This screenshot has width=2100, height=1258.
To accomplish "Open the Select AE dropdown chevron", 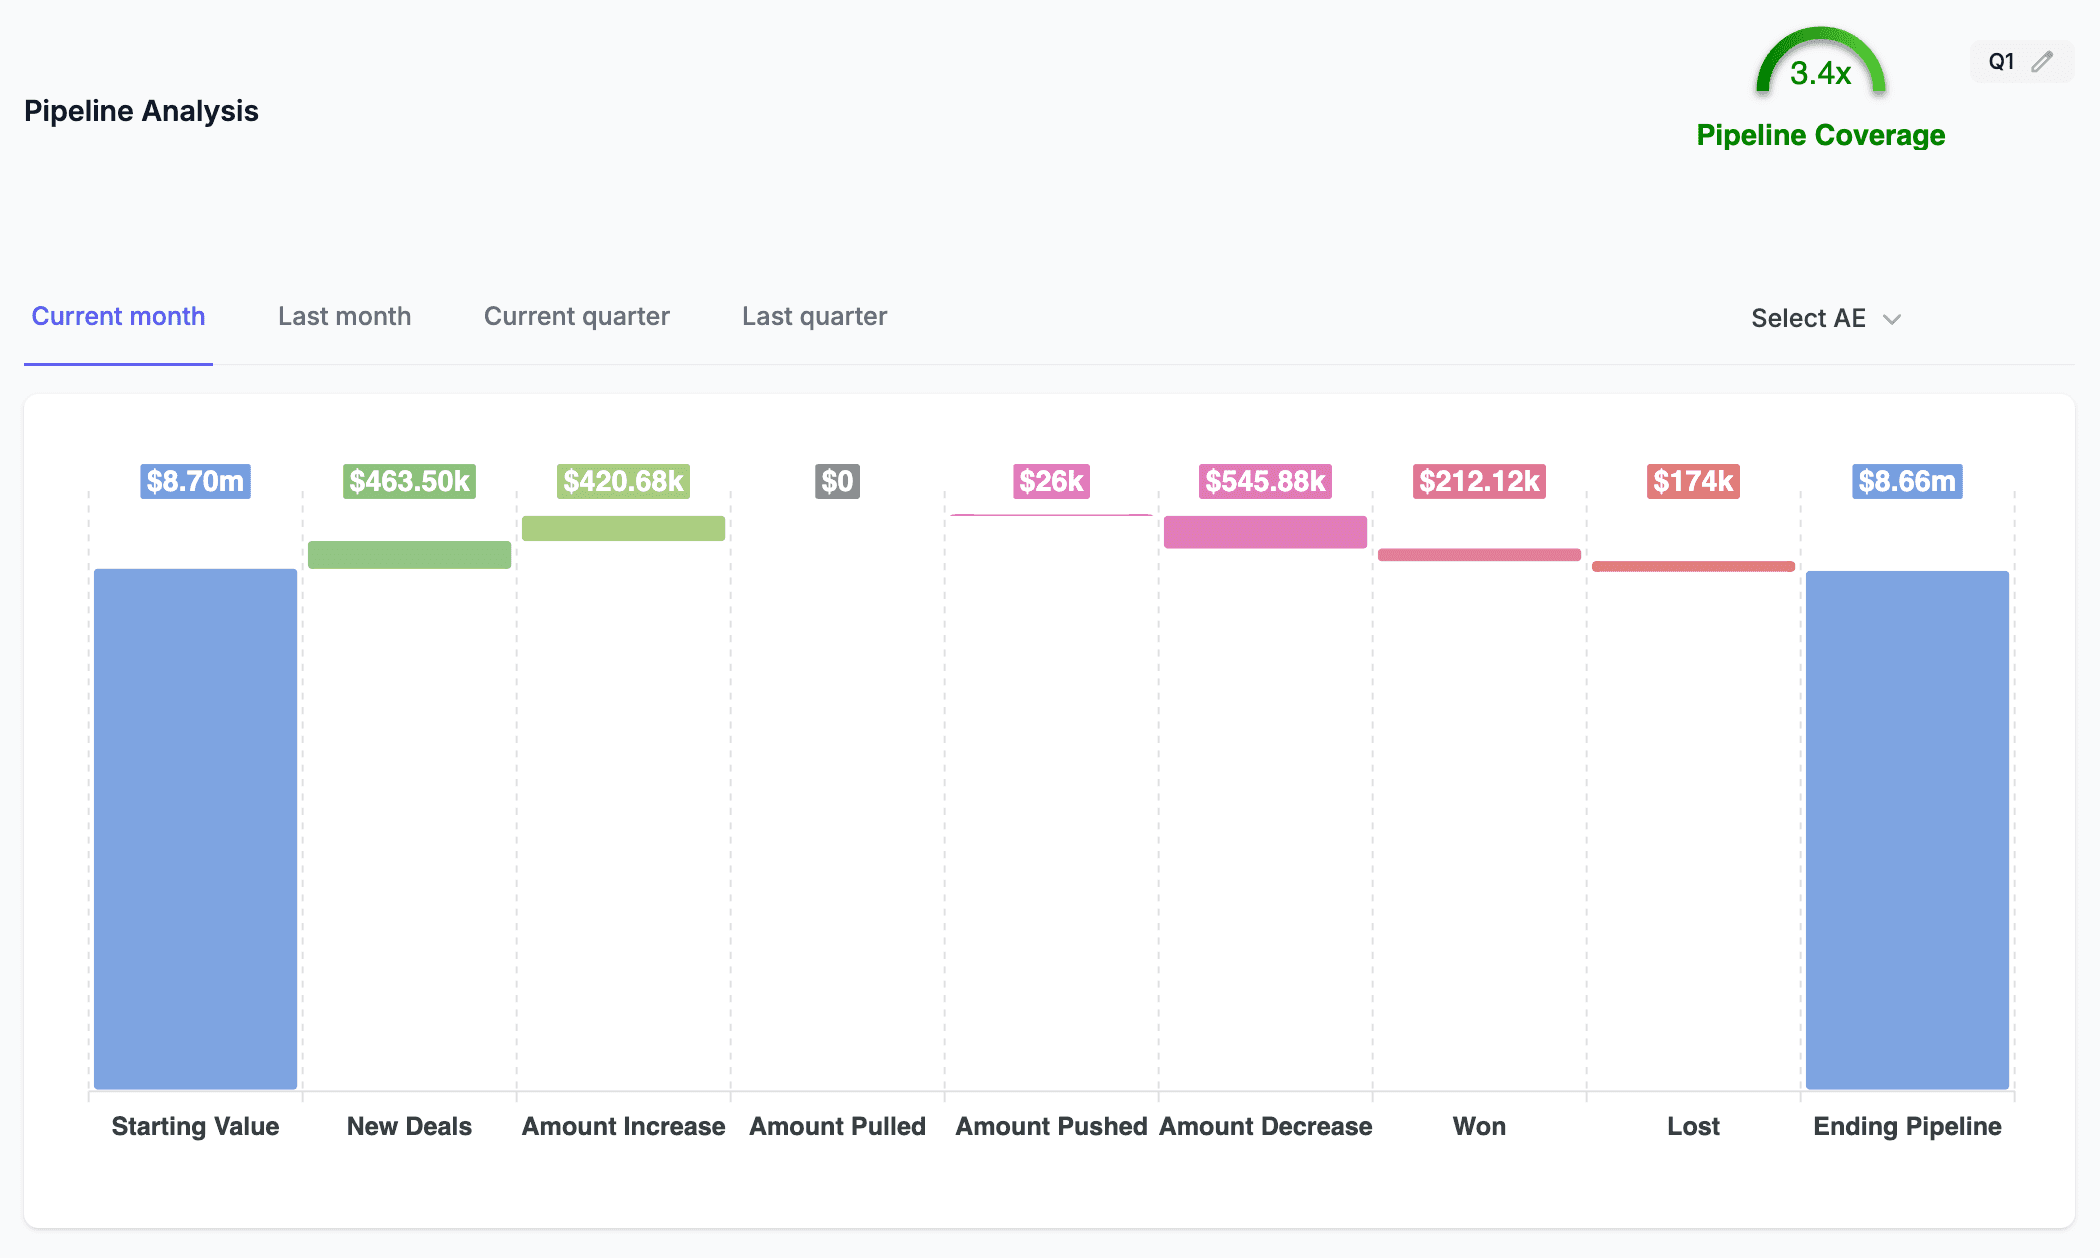I will (1892, 319).
